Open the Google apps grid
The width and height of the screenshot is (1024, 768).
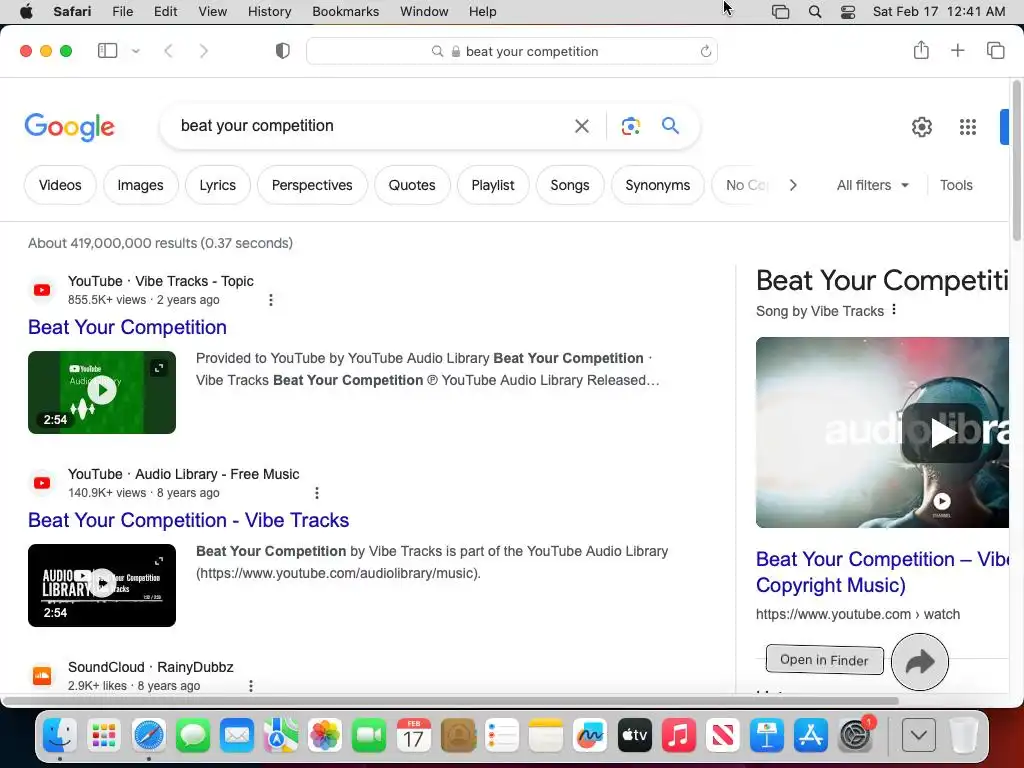coord(968,127)
